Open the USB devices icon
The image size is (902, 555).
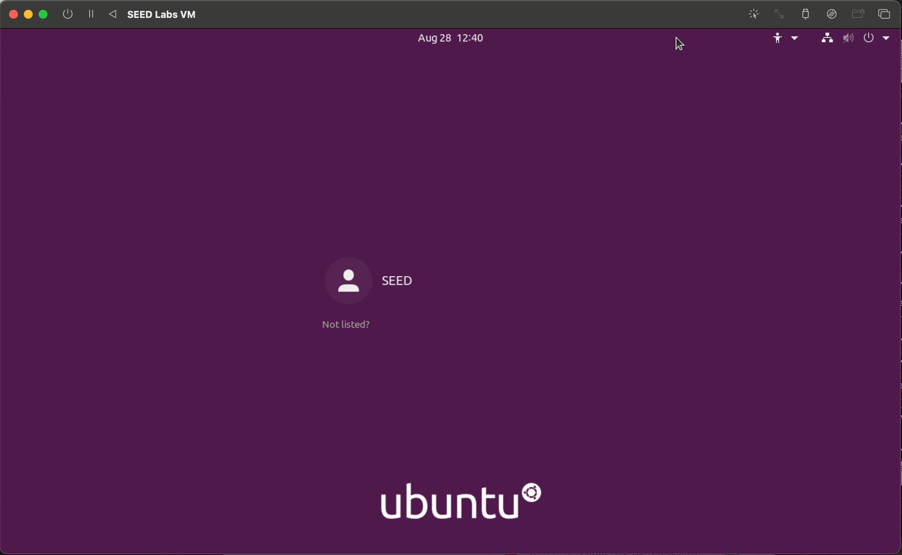coord(805,14)
